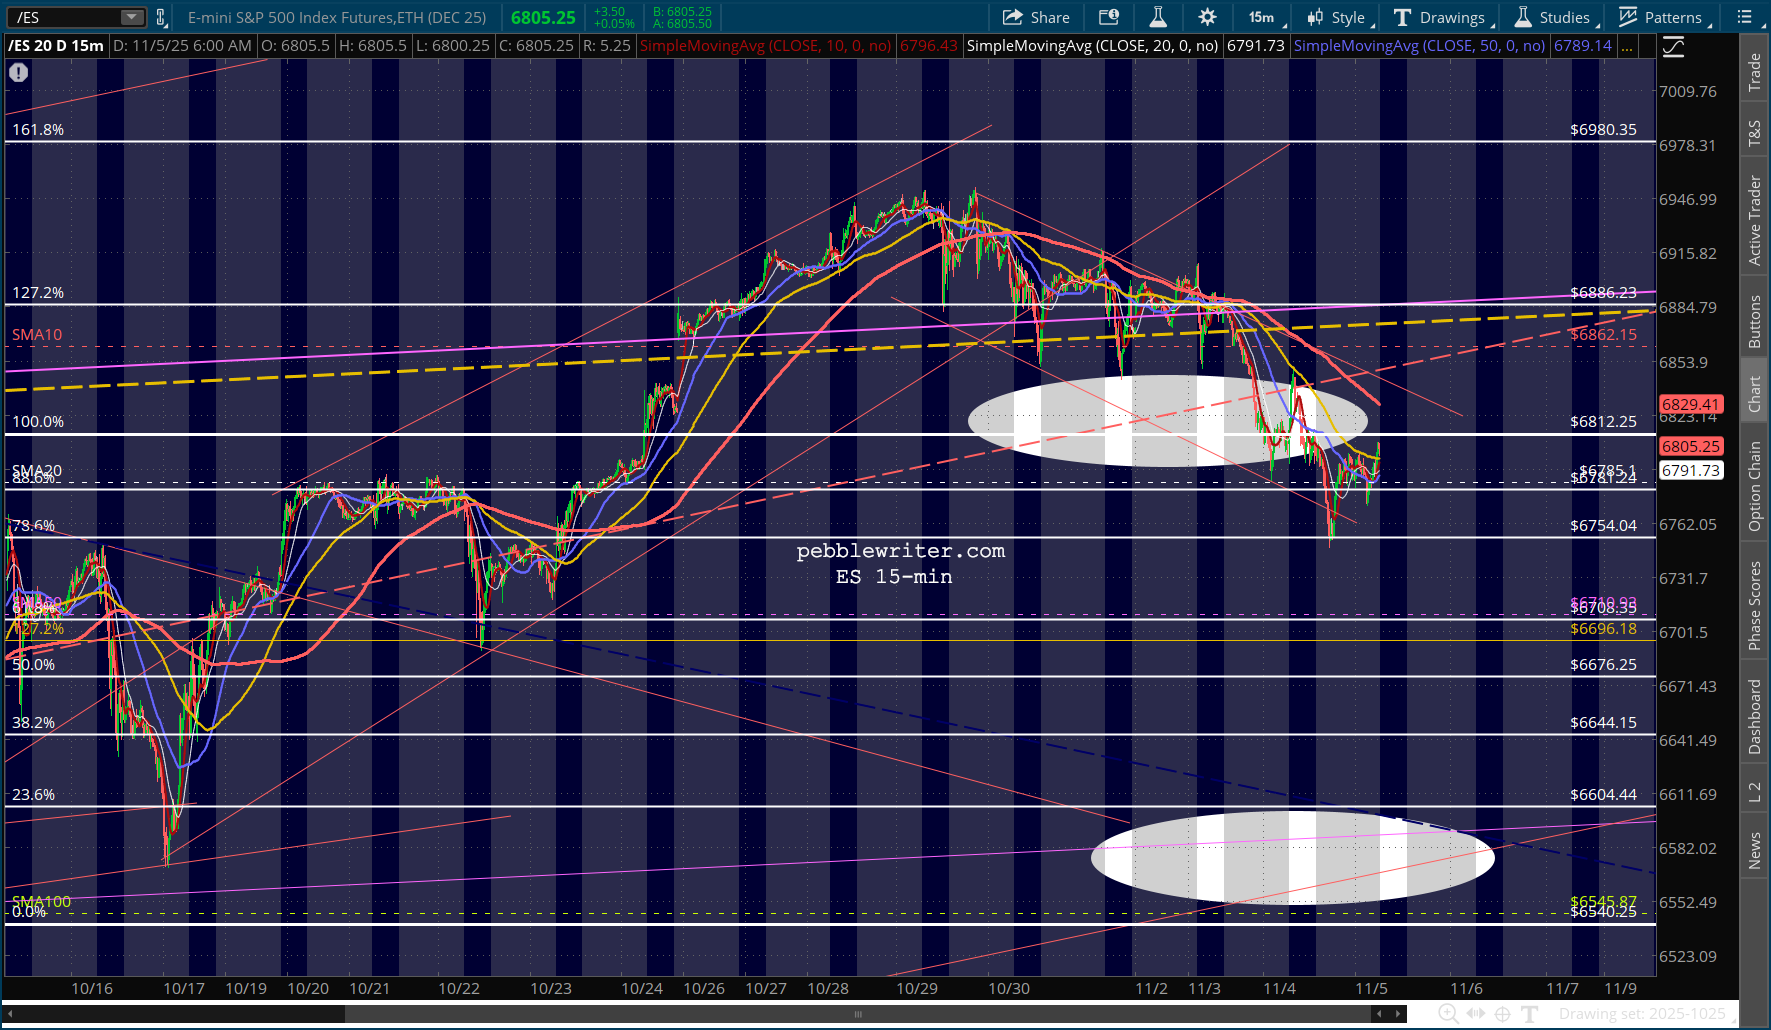
Task: Click the green 6805.25 last price in the header
Action: (543, 17)
